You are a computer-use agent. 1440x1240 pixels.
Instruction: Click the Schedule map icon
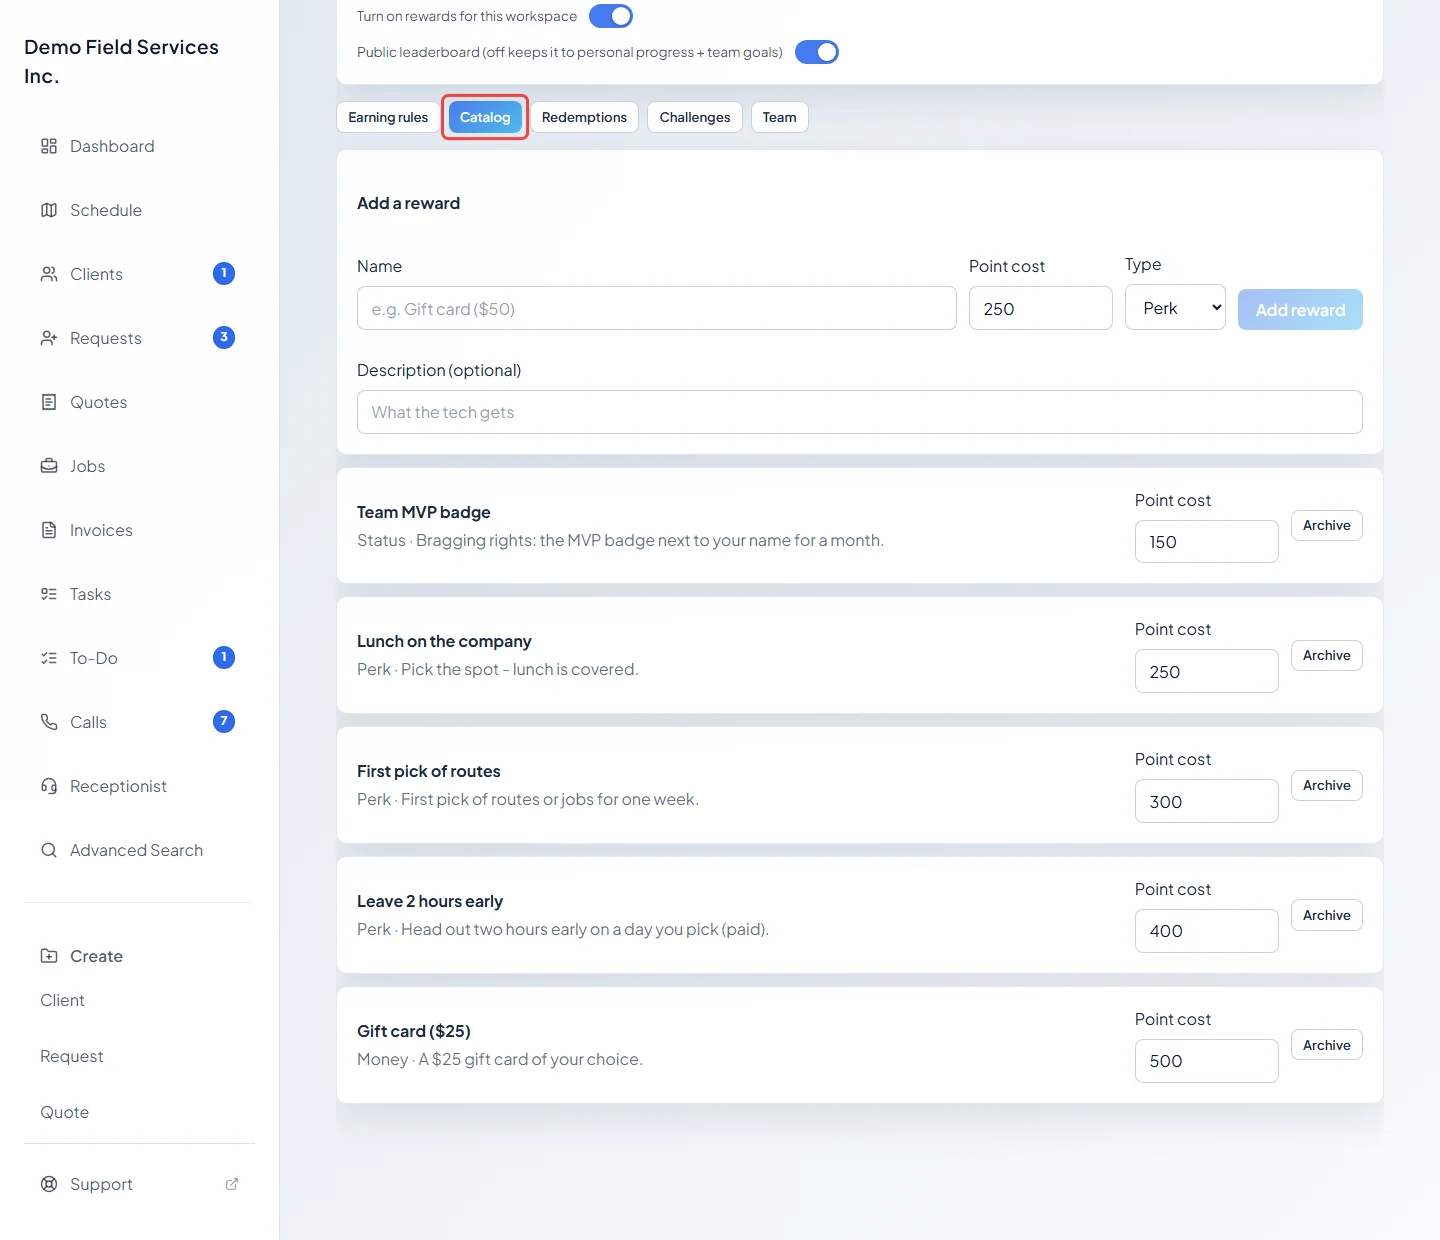(x=49, y=210)
